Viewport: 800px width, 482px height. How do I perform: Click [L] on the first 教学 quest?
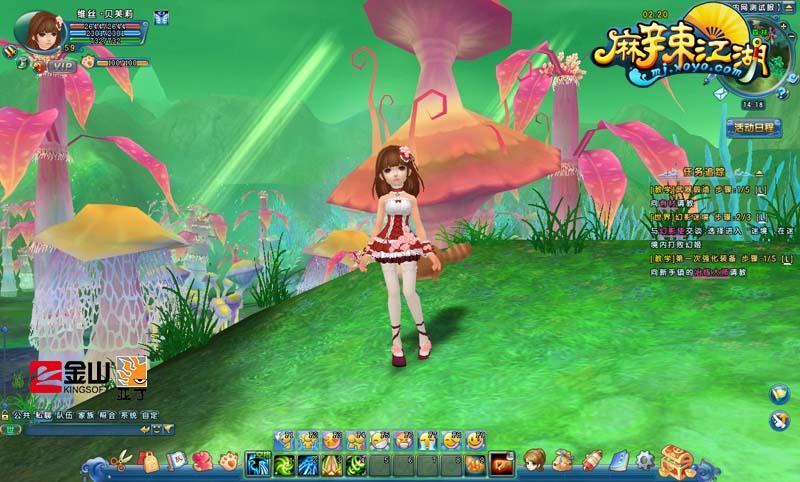(x=761, y=190)
